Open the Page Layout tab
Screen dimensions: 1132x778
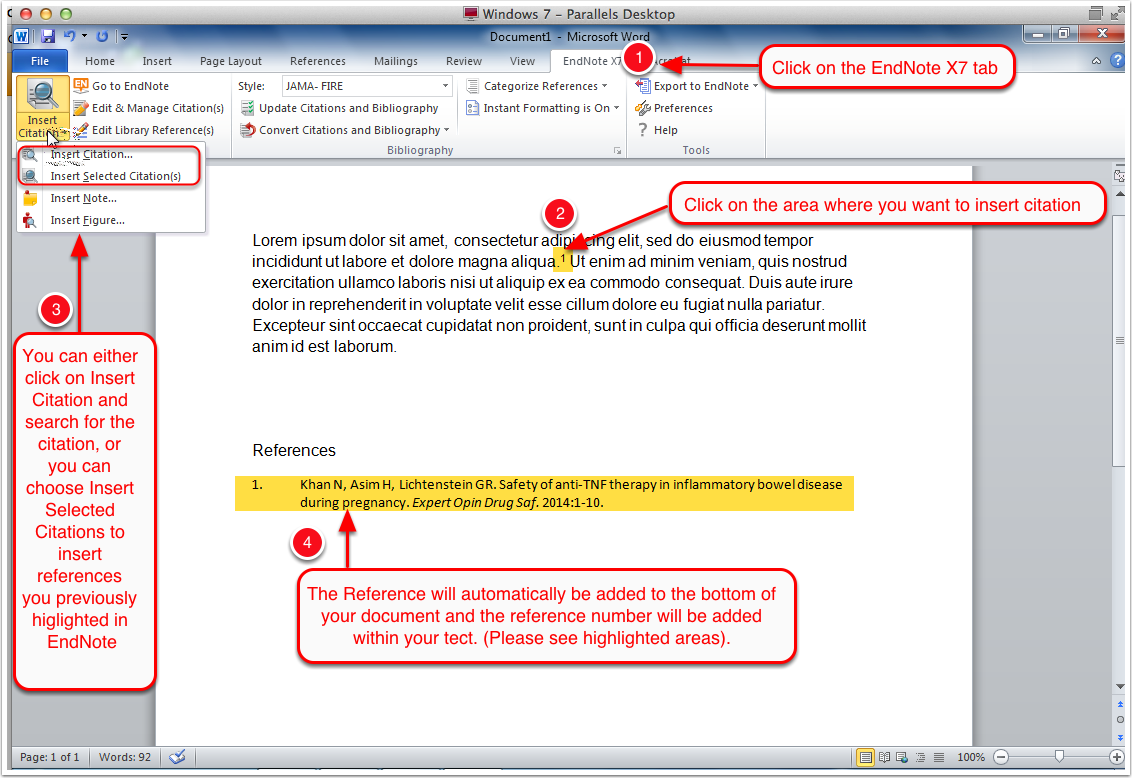point(231,61)
